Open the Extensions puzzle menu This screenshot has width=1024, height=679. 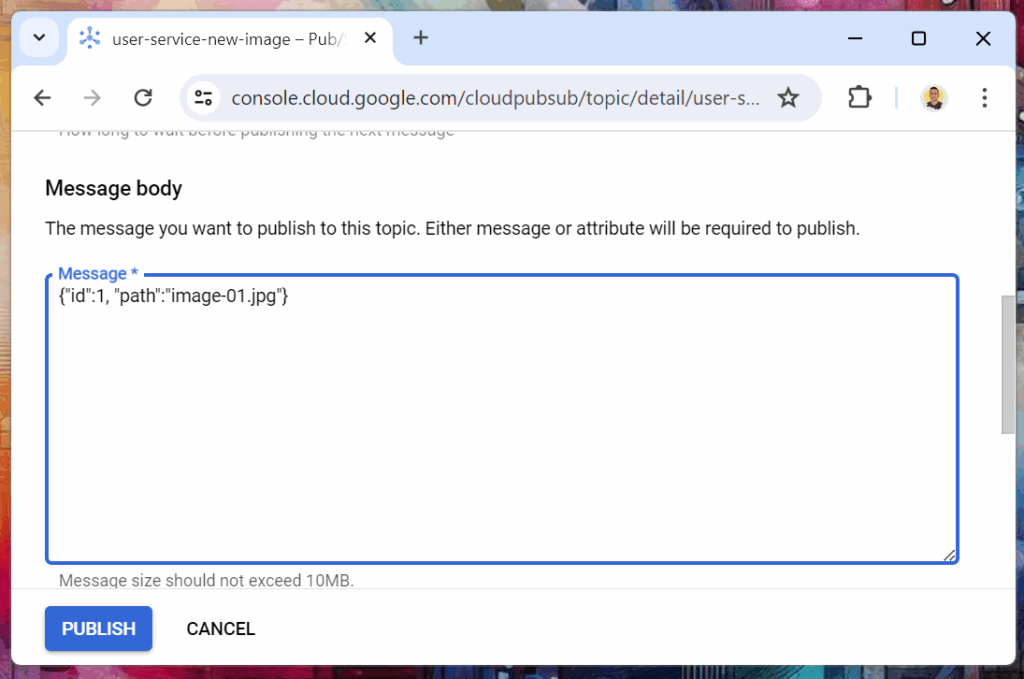[x=859, y=97]
